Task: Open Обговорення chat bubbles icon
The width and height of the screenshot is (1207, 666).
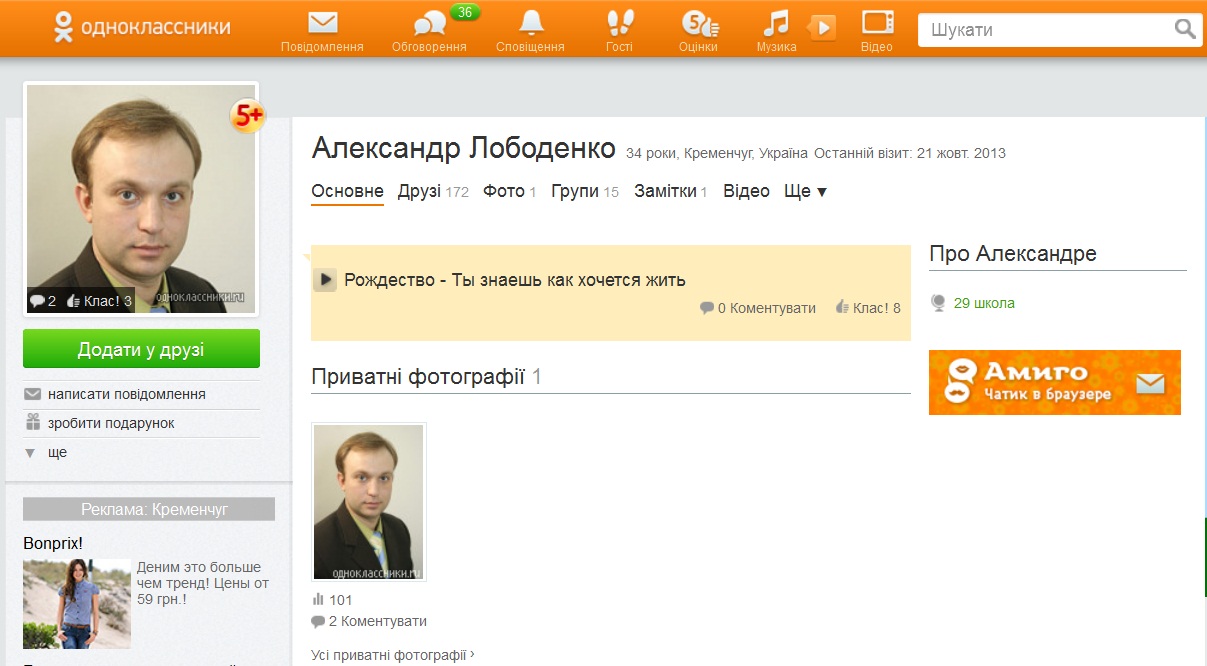Action: click(429, 24)
